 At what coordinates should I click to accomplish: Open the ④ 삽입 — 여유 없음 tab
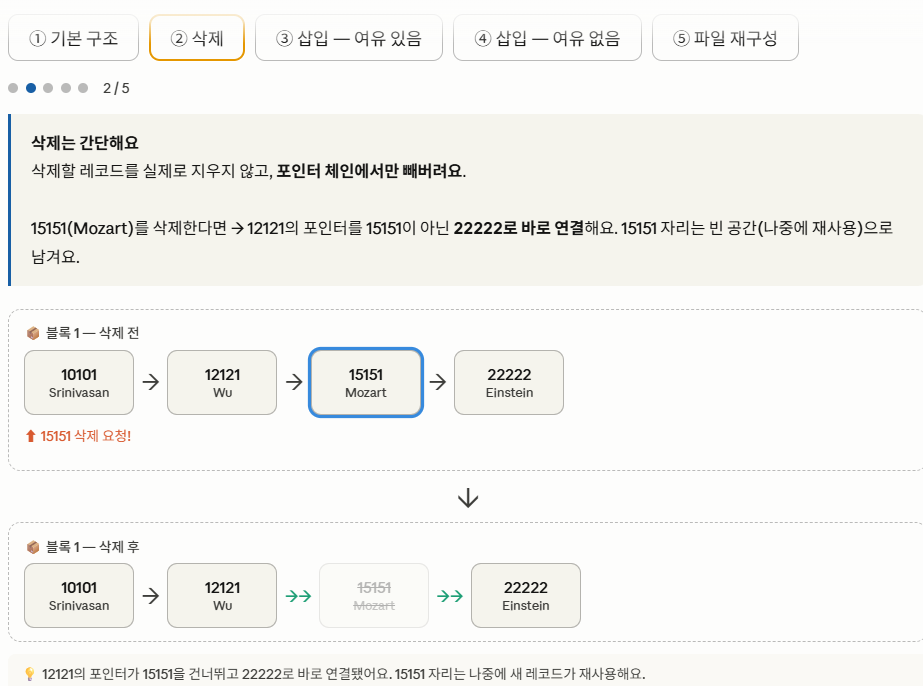547,38
